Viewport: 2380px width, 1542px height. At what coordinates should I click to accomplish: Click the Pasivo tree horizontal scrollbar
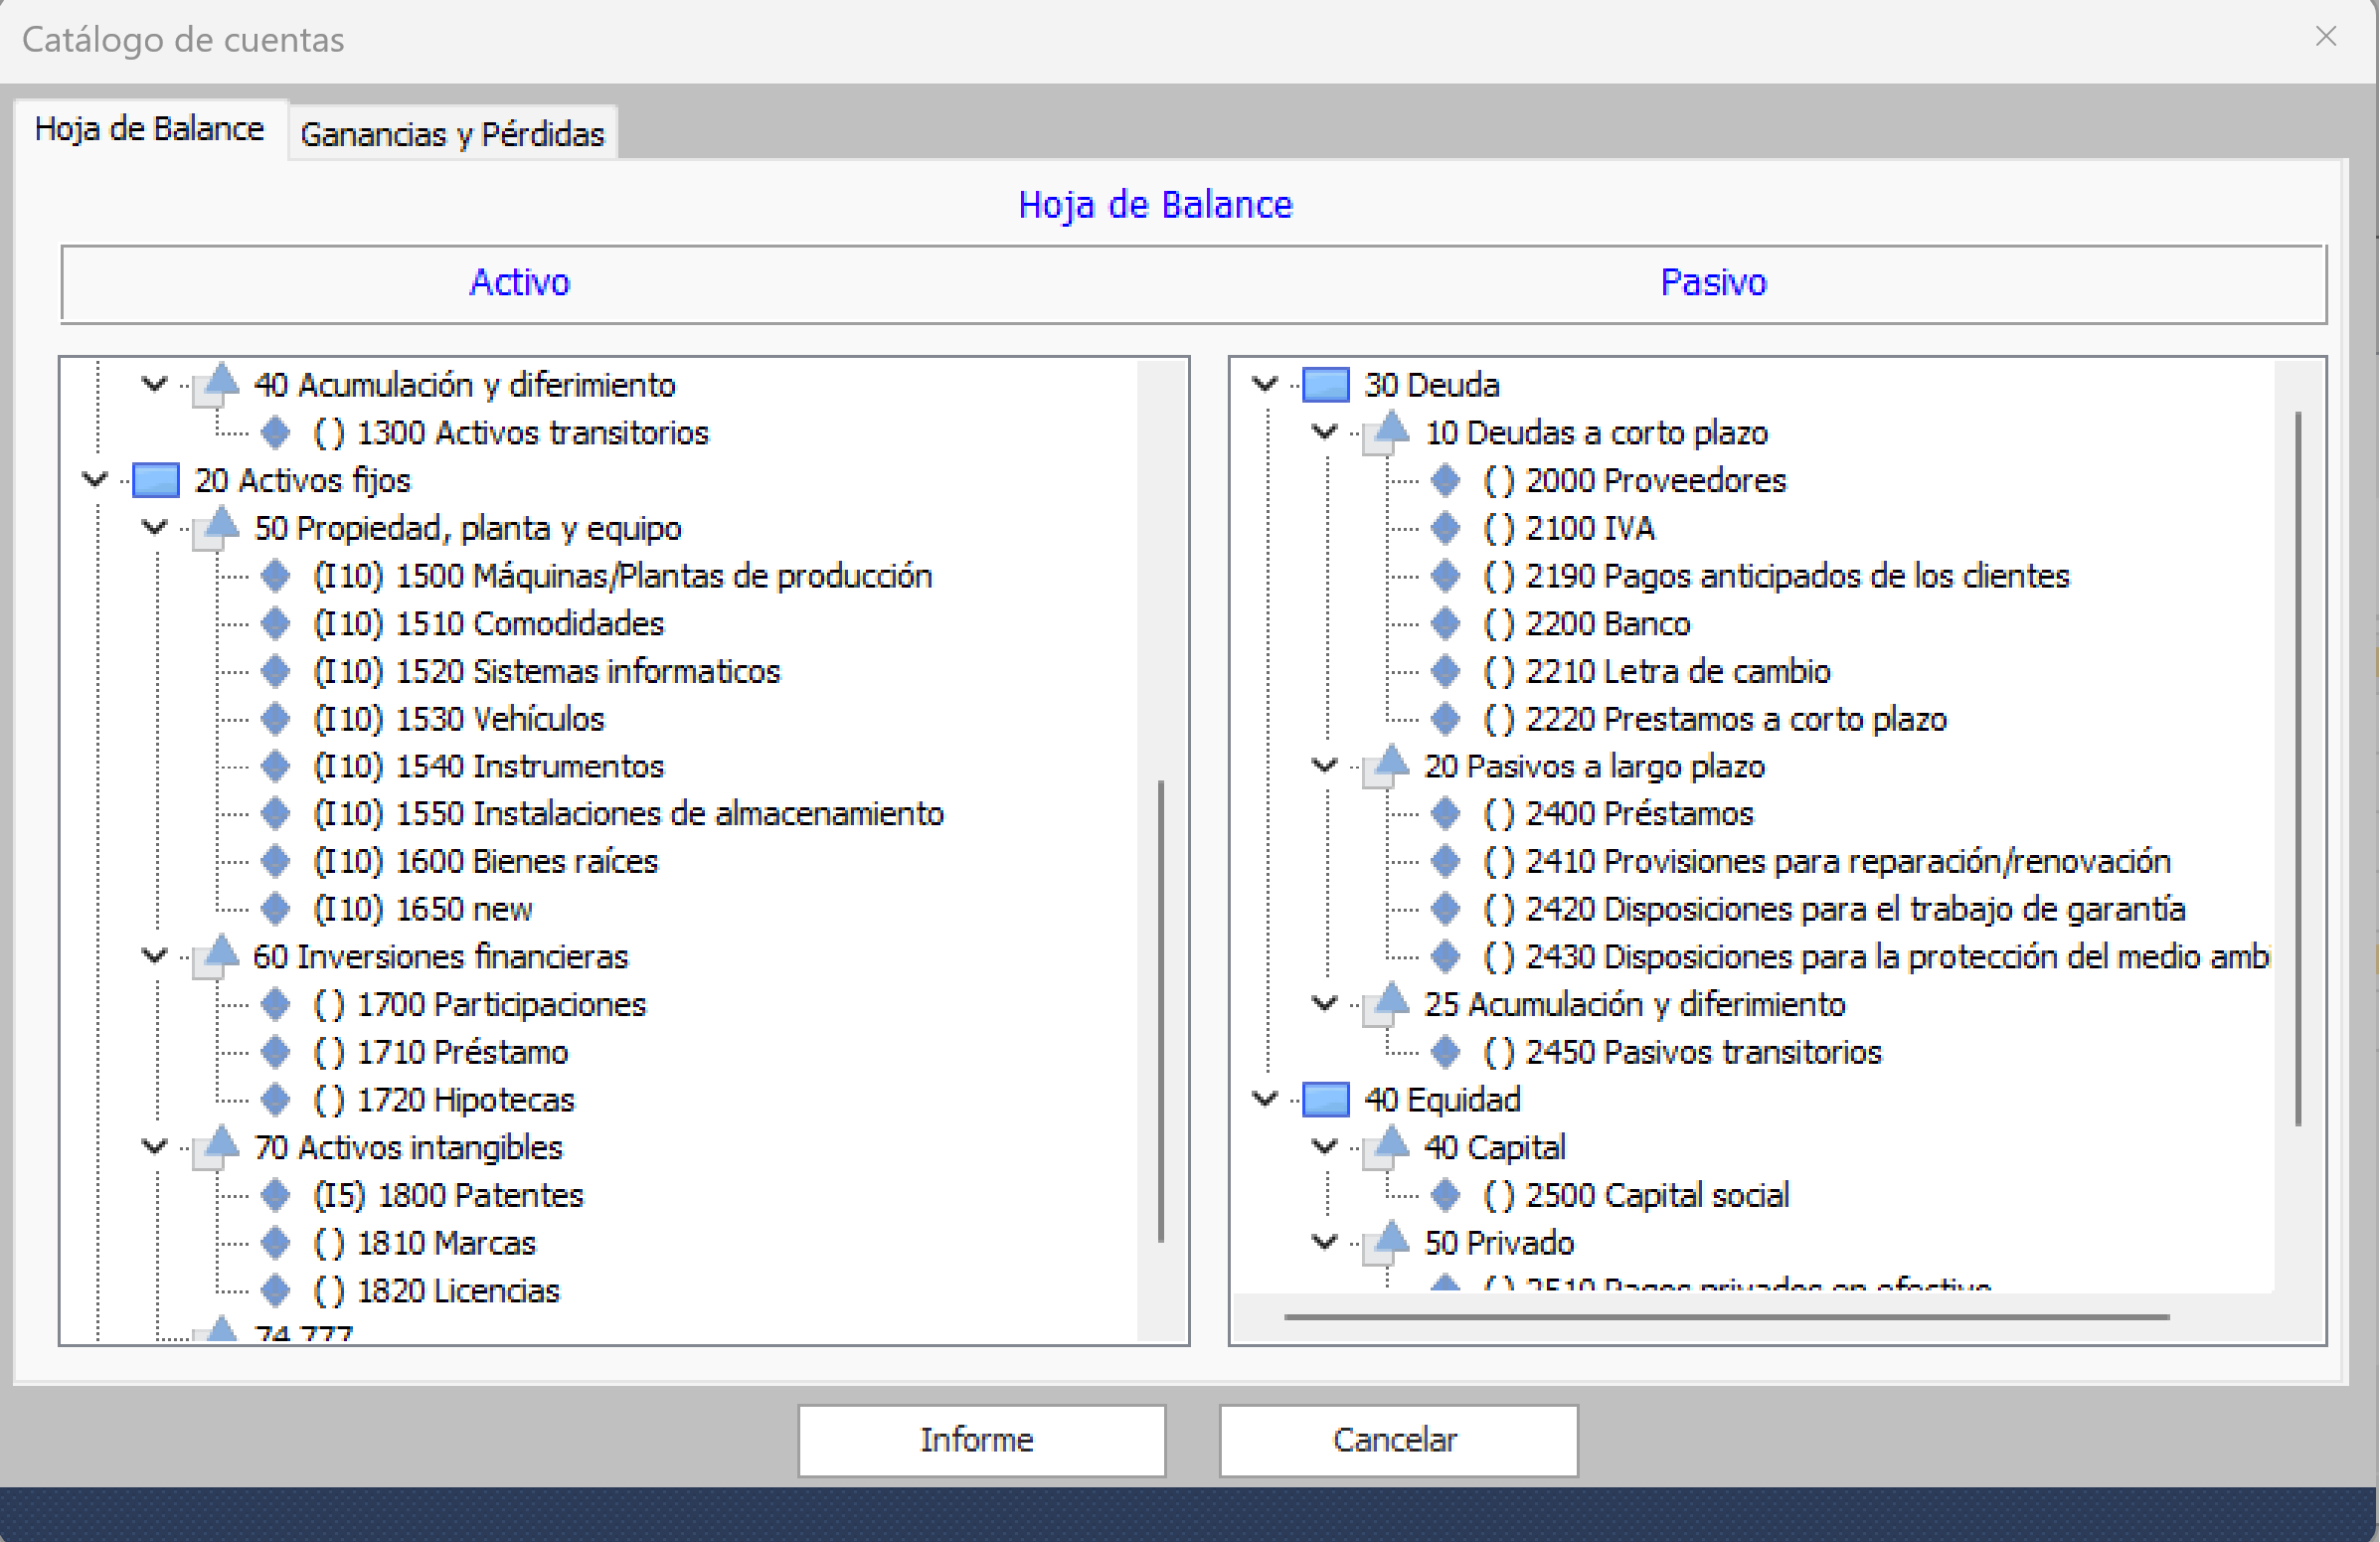[1726, 1317]
